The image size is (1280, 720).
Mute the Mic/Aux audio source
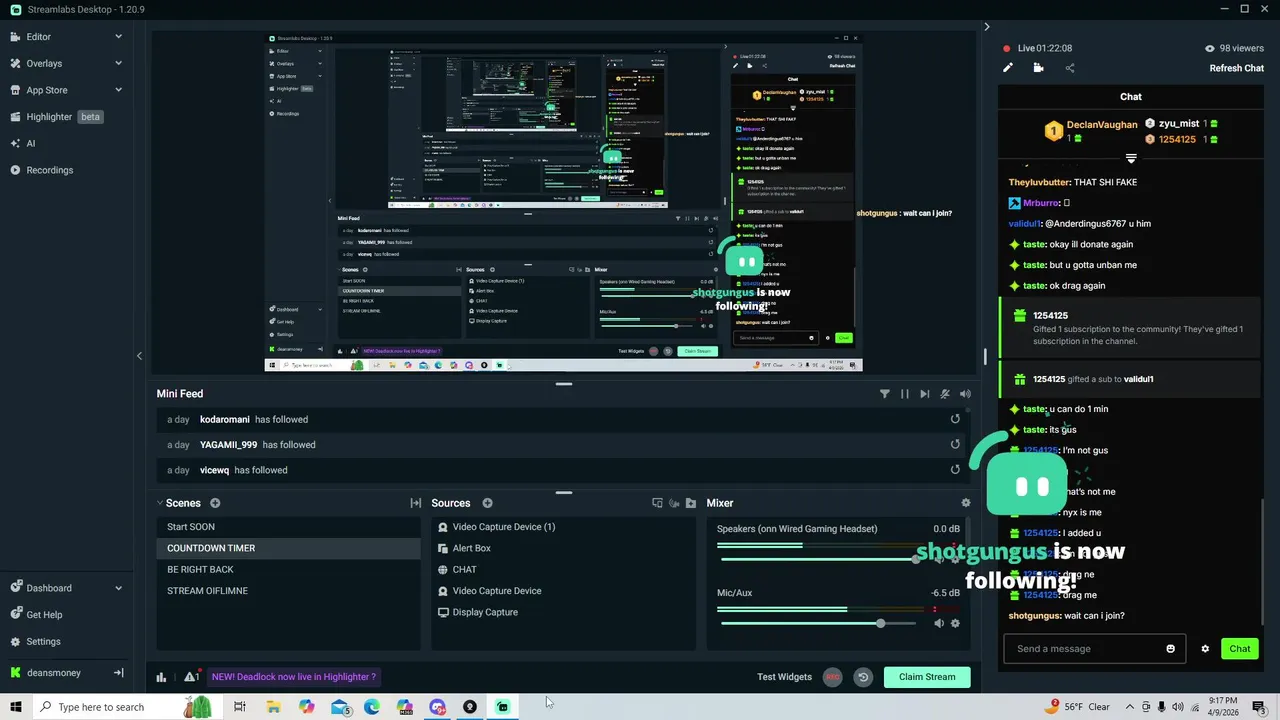pos(939,624)
